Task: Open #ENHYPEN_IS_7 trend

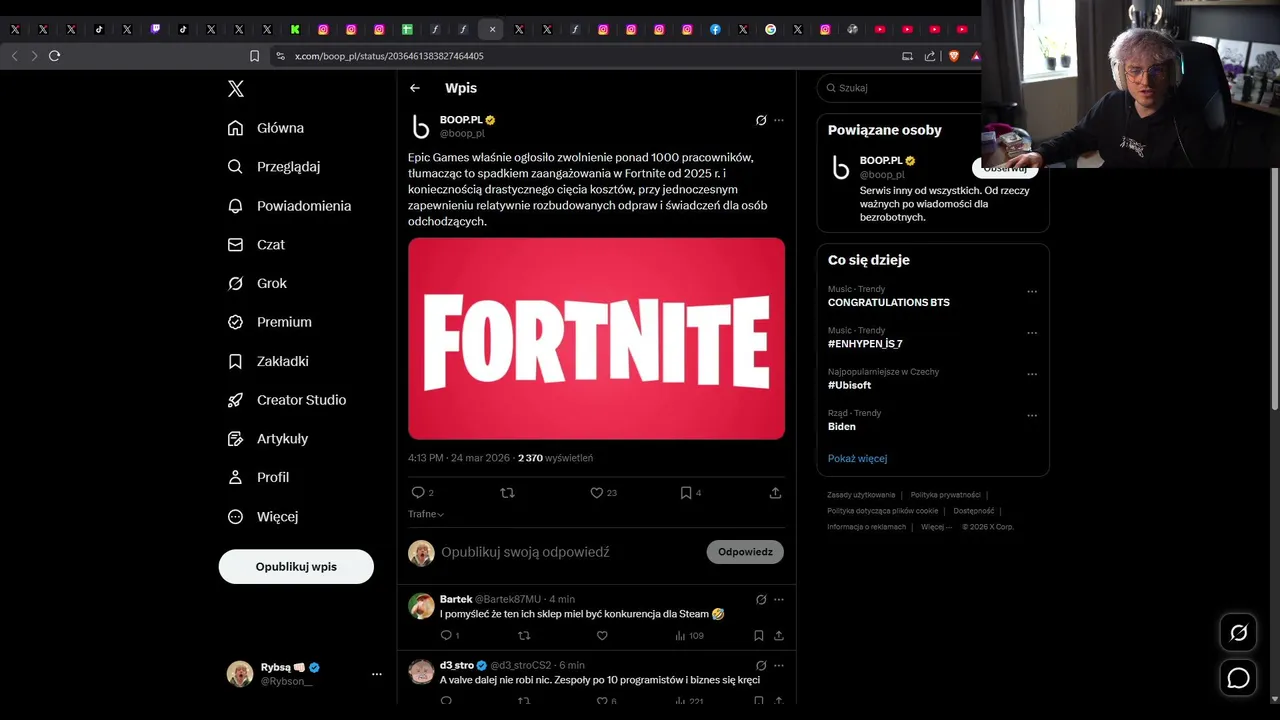Action: click(x=865, y=344)
